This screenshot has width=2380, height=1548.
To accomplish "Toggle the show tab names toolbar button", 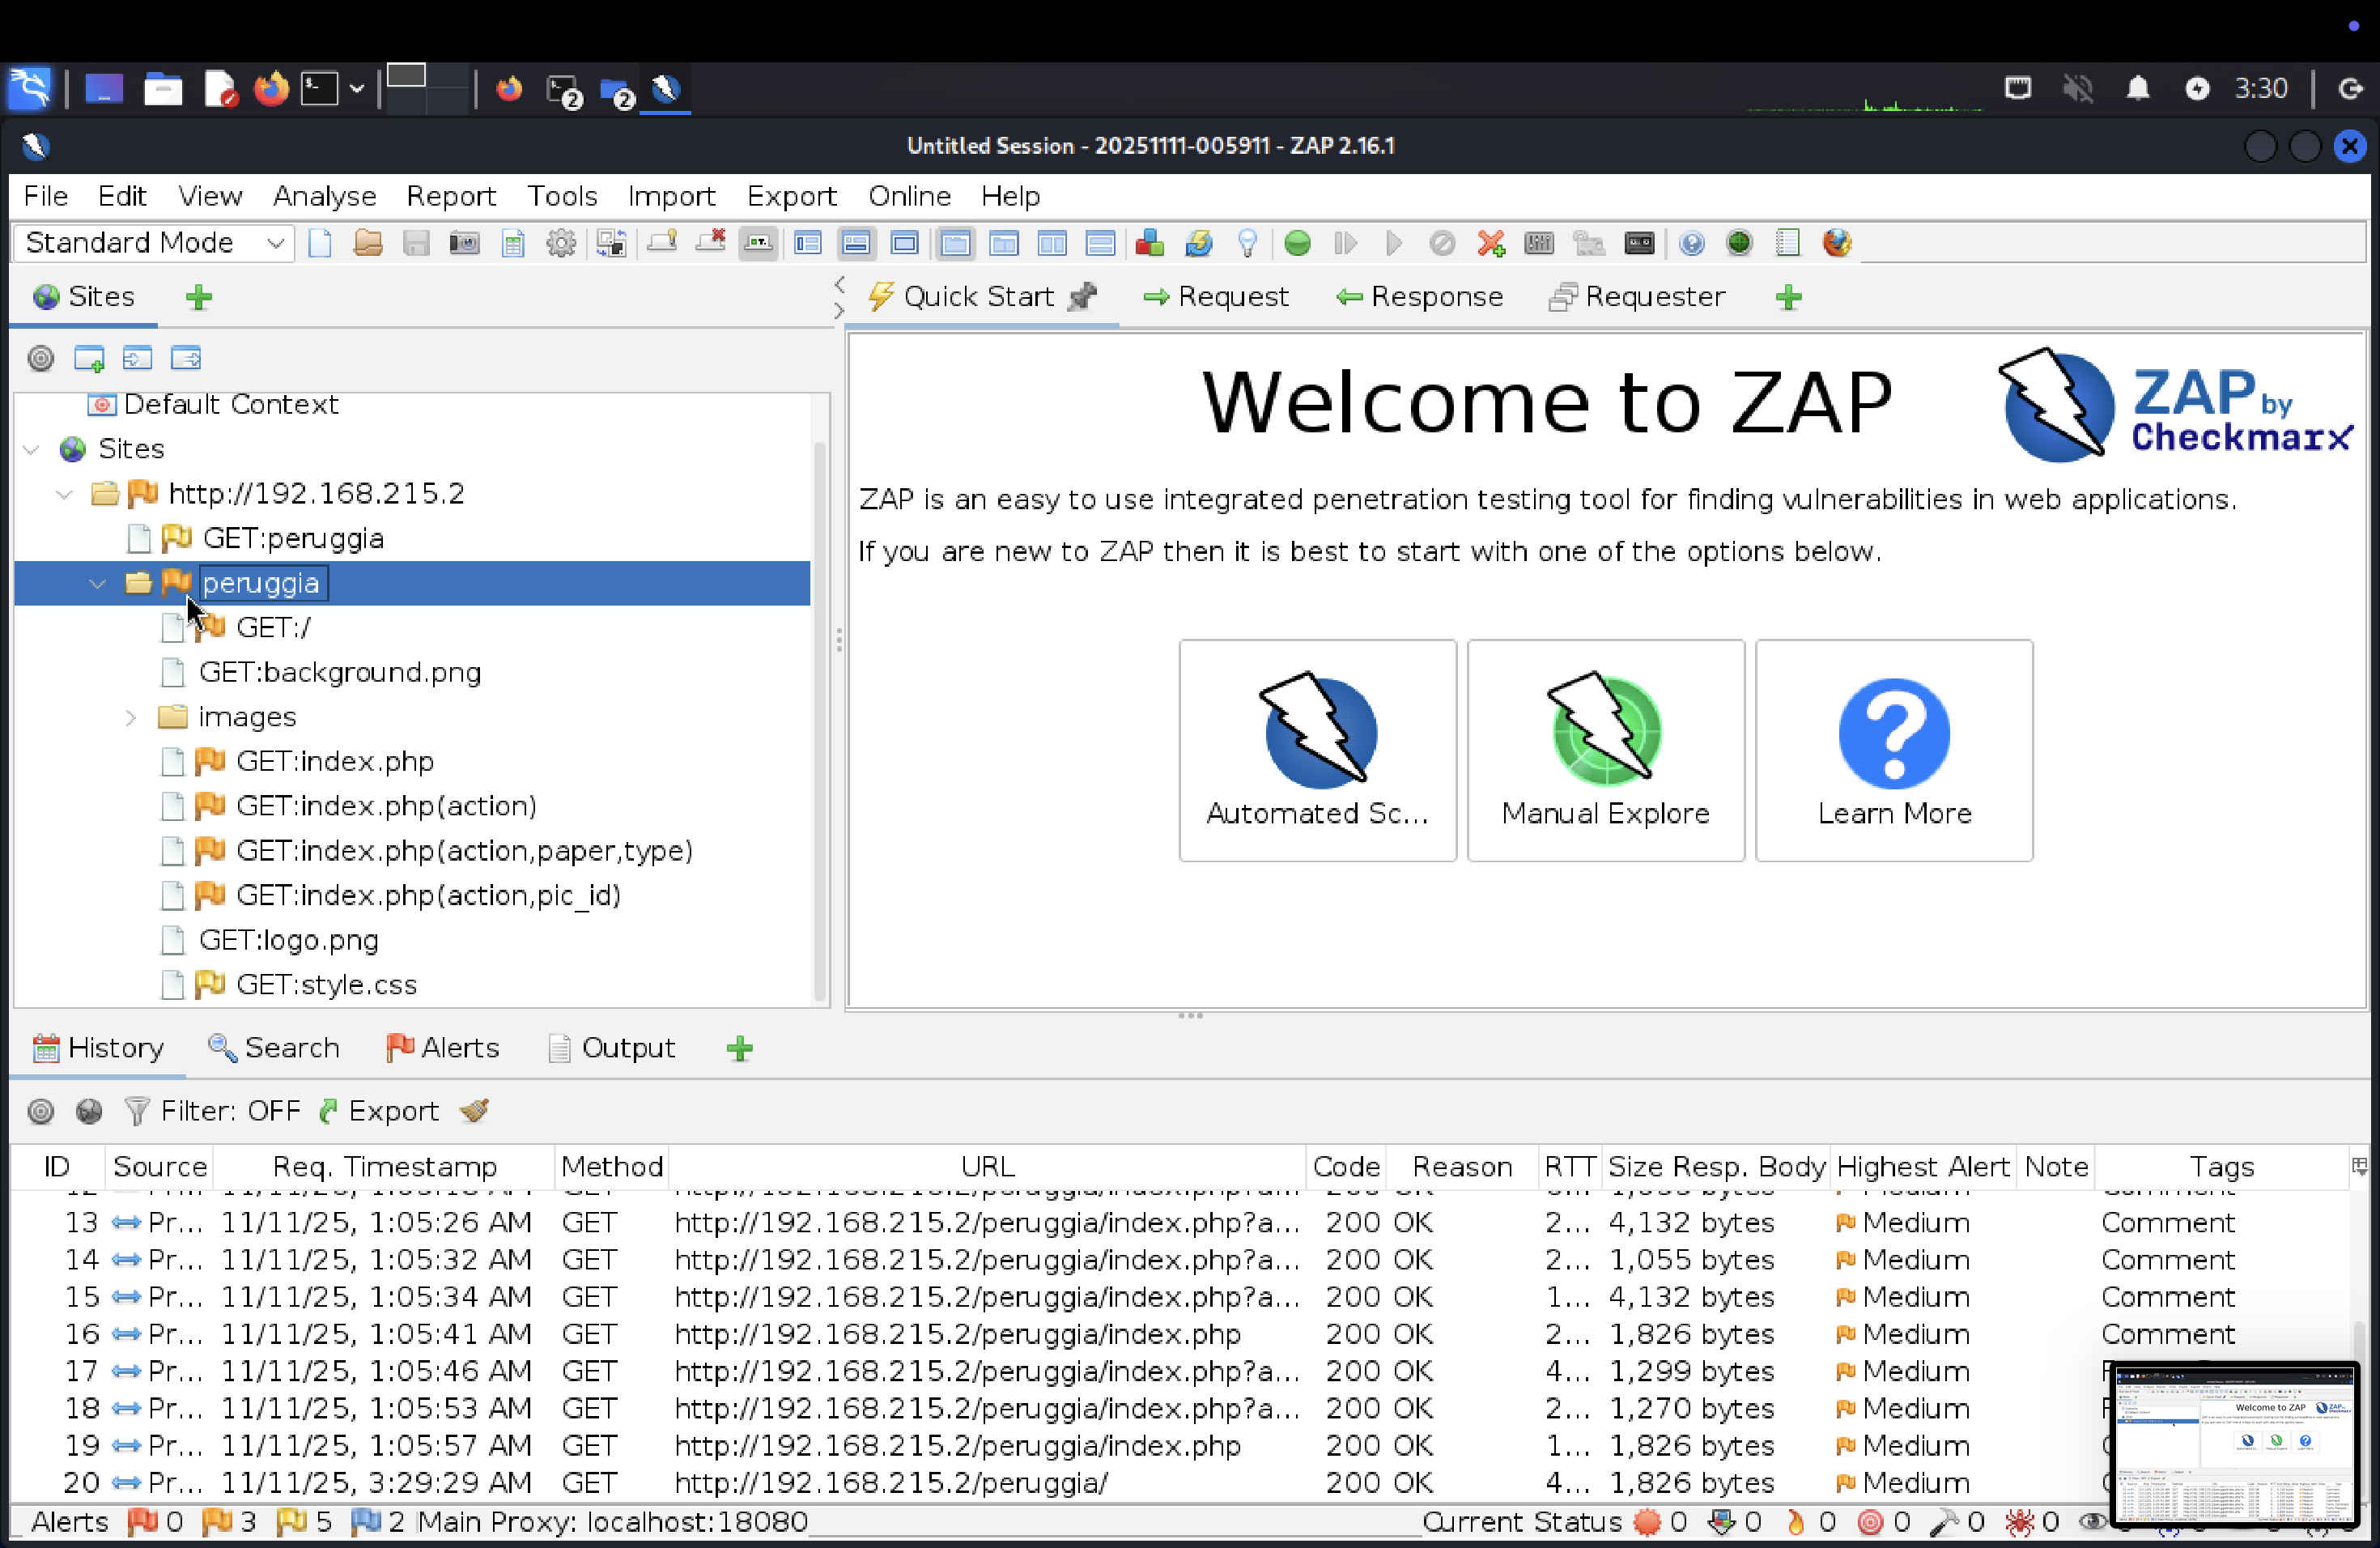I will click(x=758, y=243).
